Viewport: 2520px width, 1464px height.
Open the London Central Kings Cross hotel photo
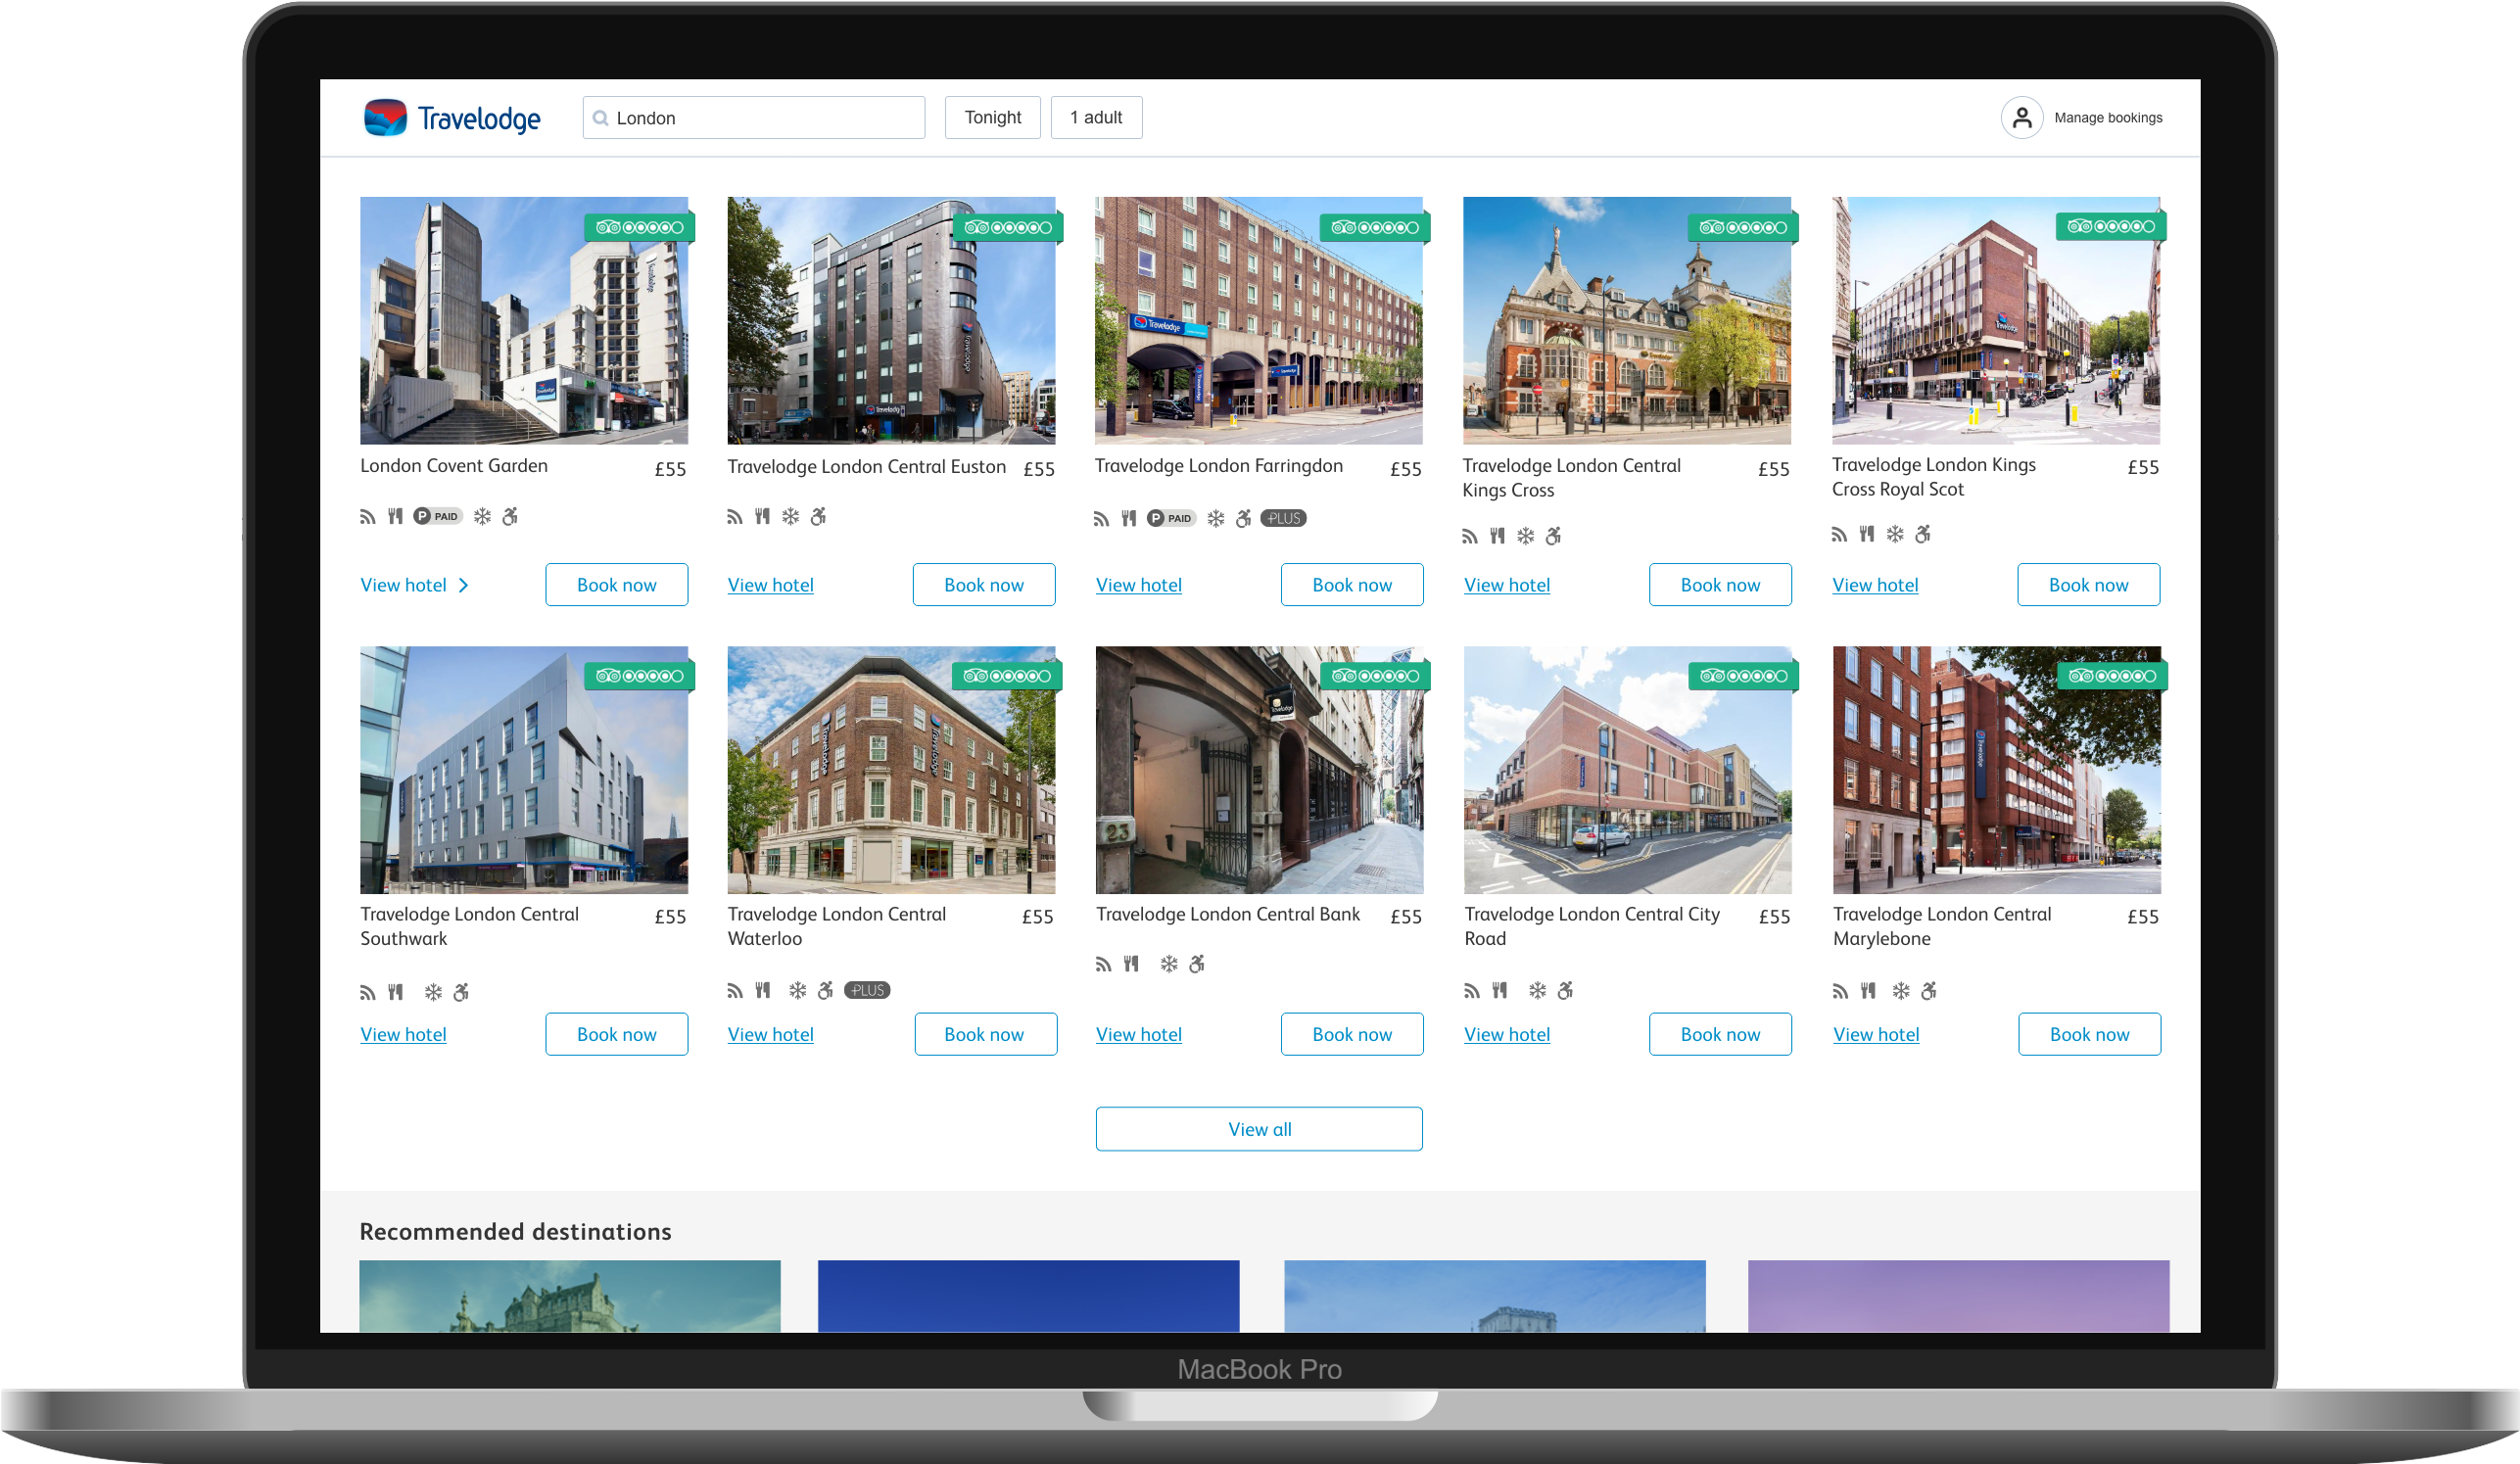coord(1627,320)
